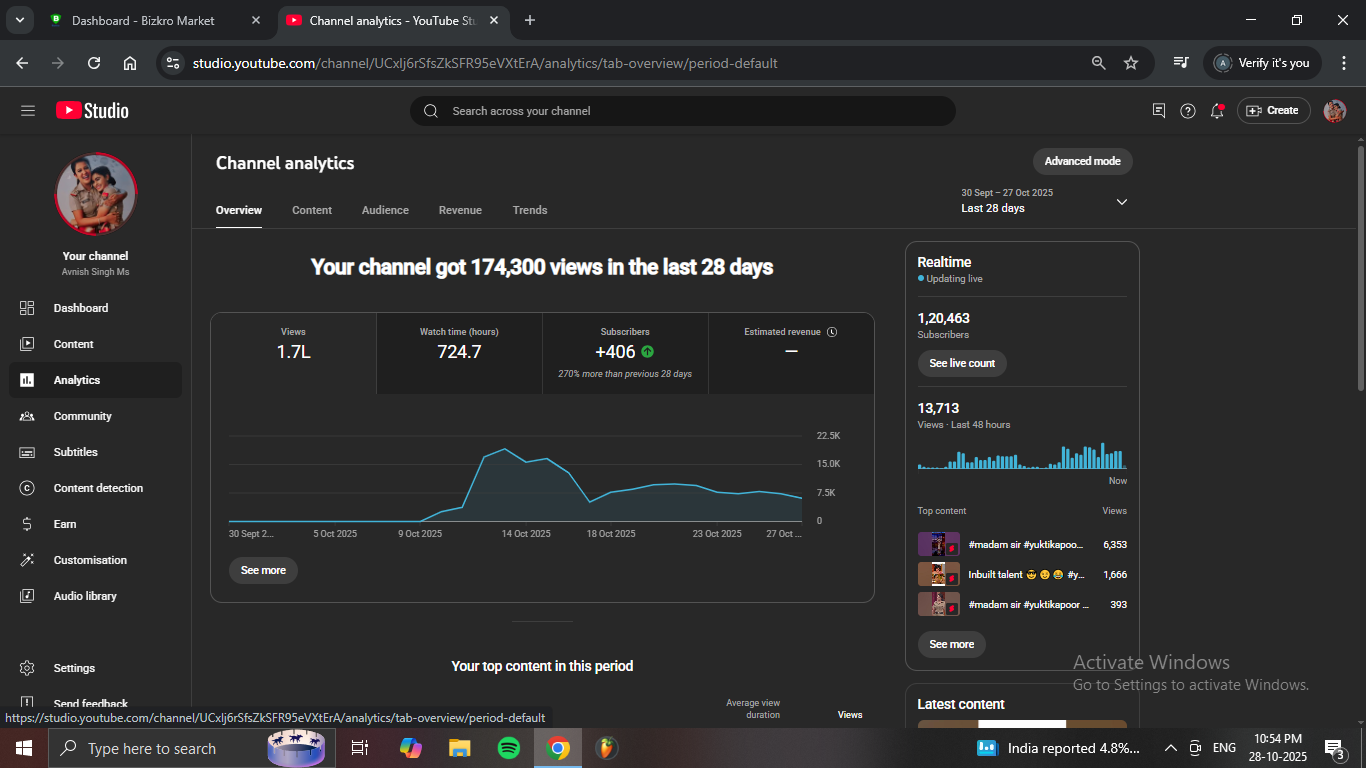Viewport: 1366px width, 768px height.
Task: Expand the Last 28 days date range dropdown
Action: point(1121,202)
